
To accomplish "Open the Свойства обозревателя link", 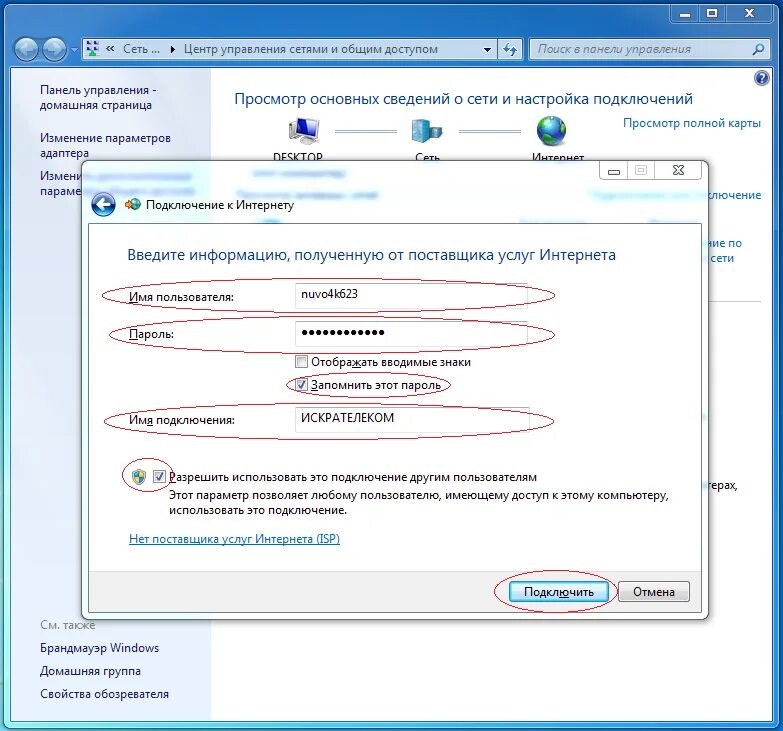I will tap(104, 694).
